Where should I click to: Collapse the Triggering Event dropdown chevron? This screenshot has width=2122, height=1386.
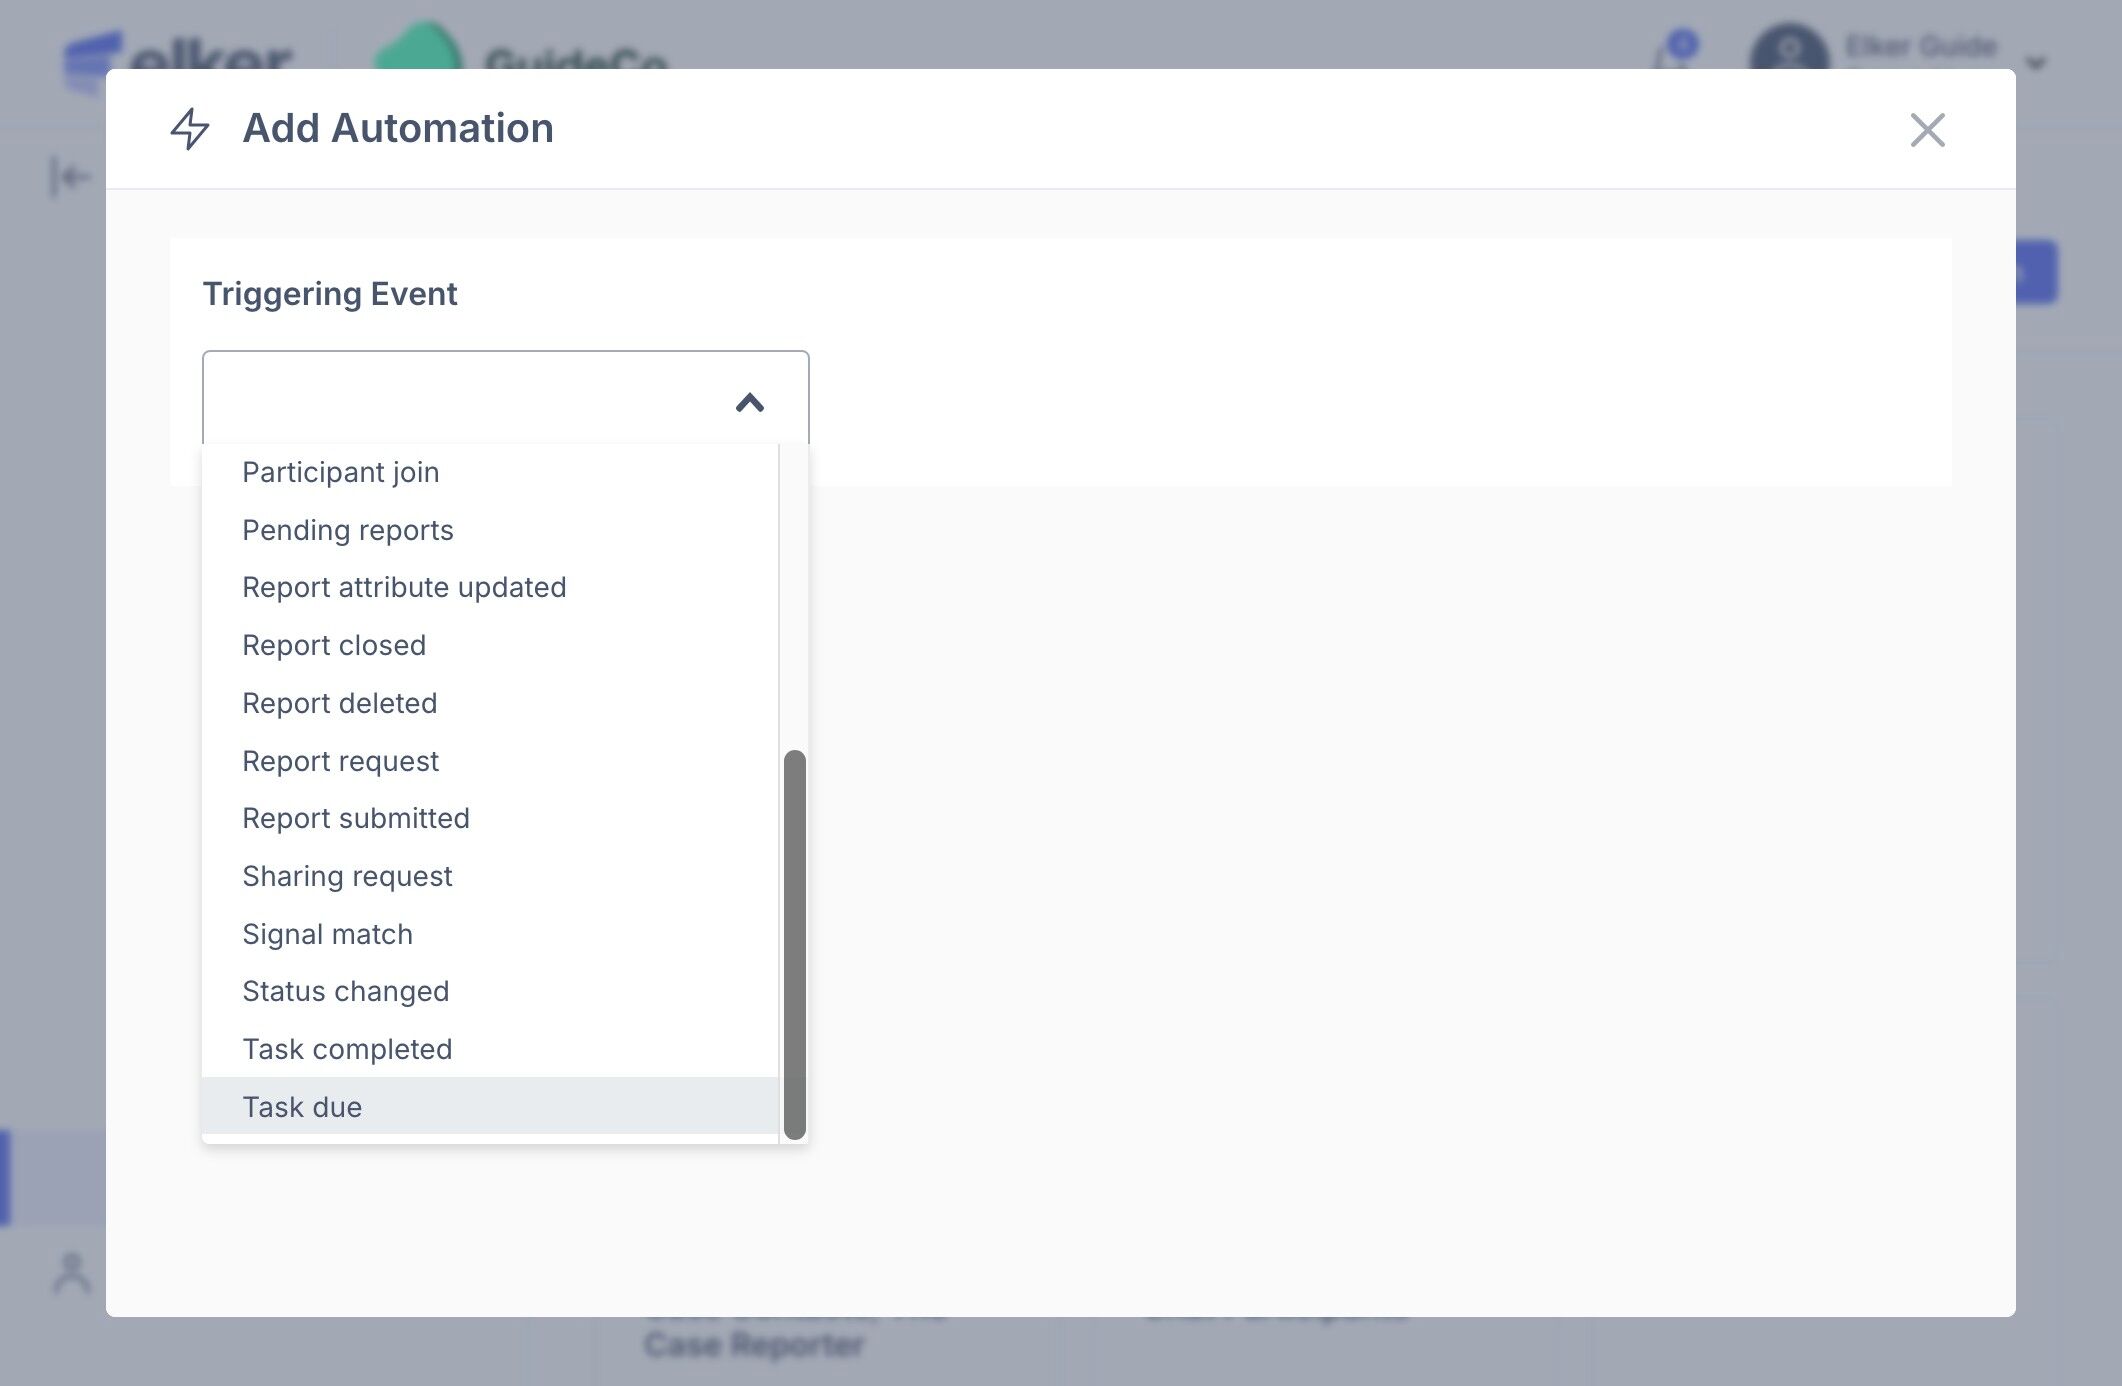749,402
